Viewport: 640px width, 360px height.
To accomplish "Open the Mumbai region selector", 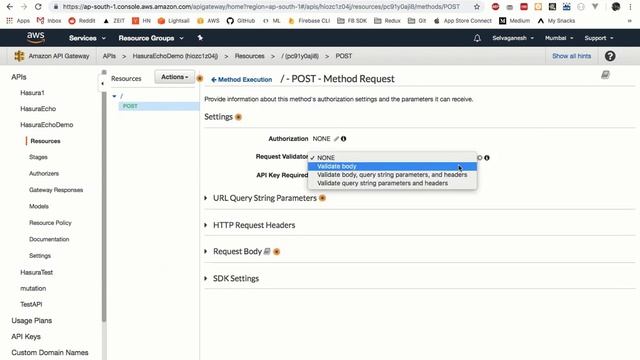I will [x=559, y=38].
